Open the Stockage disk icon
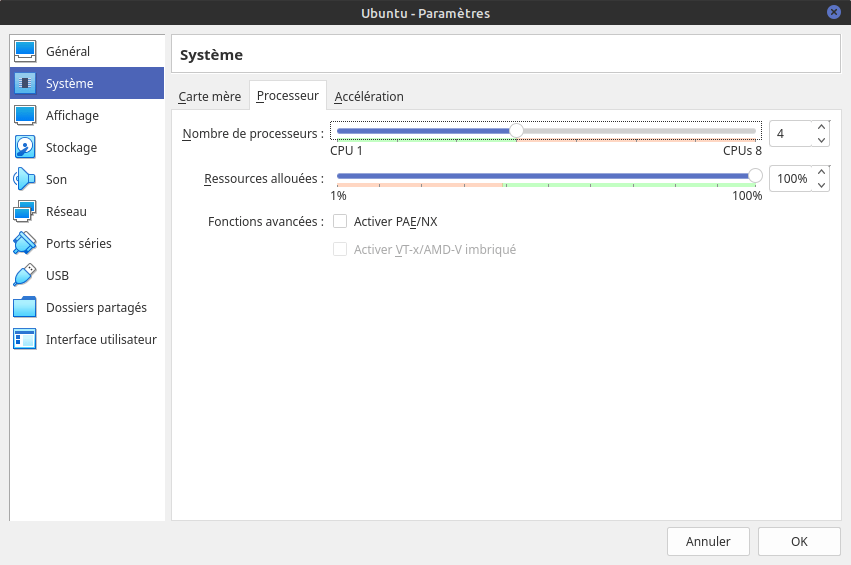Screen dimensions: 851x565 point(25,147)
